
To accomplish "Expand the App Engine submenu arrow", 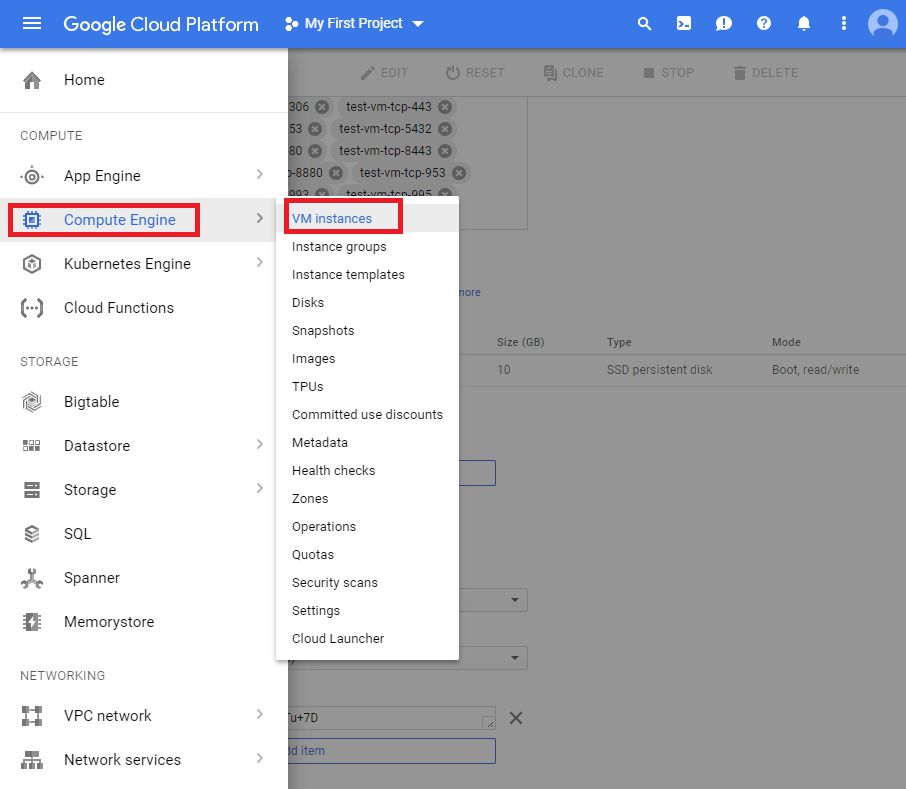I will point(260,175).
